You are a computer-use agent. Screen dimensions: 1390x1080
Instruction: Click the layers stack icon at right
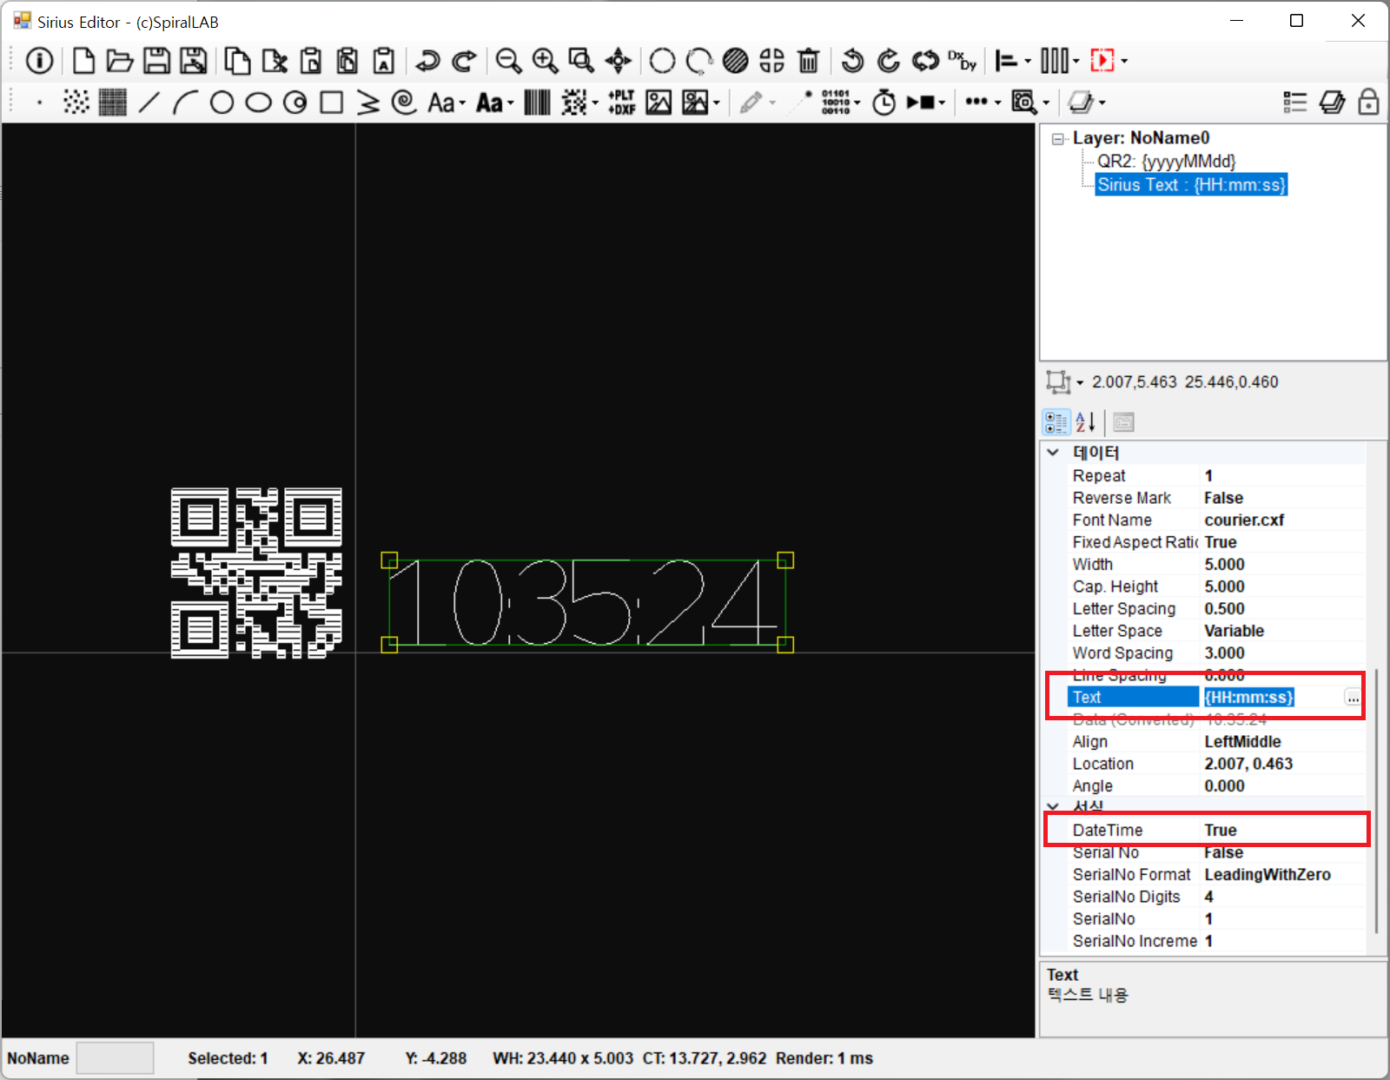[x=1332, y=102]
